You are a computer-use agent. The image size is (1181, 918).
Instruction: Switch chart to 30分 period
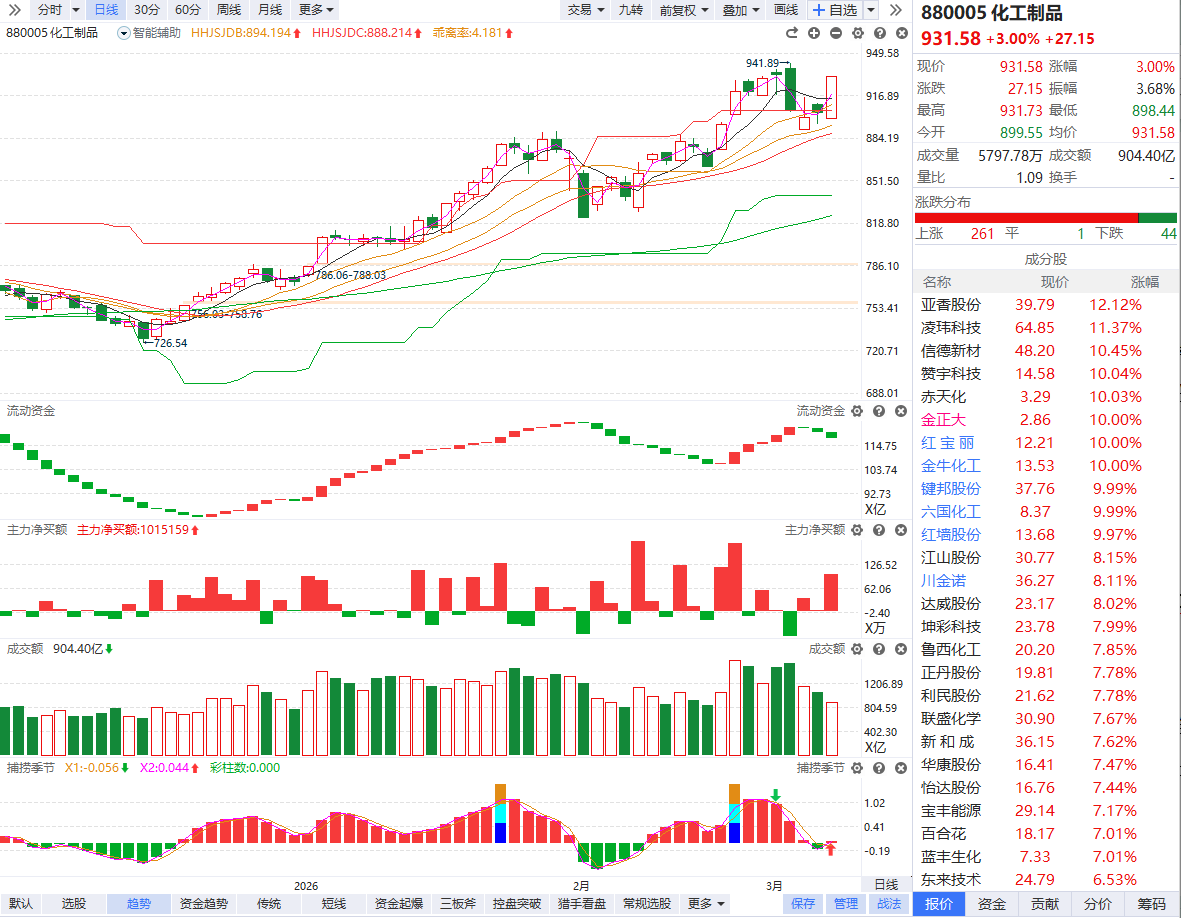(146, 10)
